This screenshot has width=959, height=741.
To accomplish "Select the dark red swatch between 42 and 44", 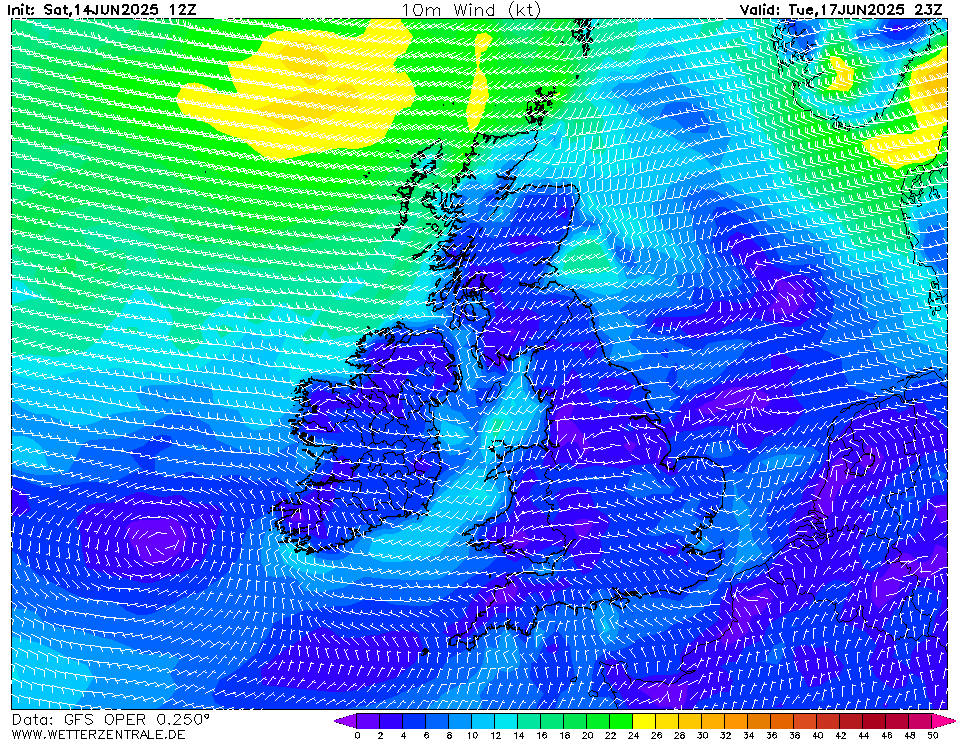I will click(x=851, y=721).
